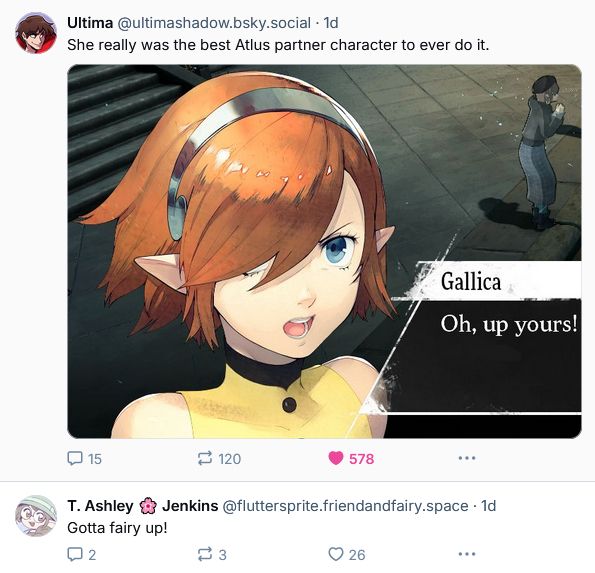Open the Gallica screenshot image
The height and width of the screenshot is (573, 595).
pyautogui.click(x=324, y=251)
